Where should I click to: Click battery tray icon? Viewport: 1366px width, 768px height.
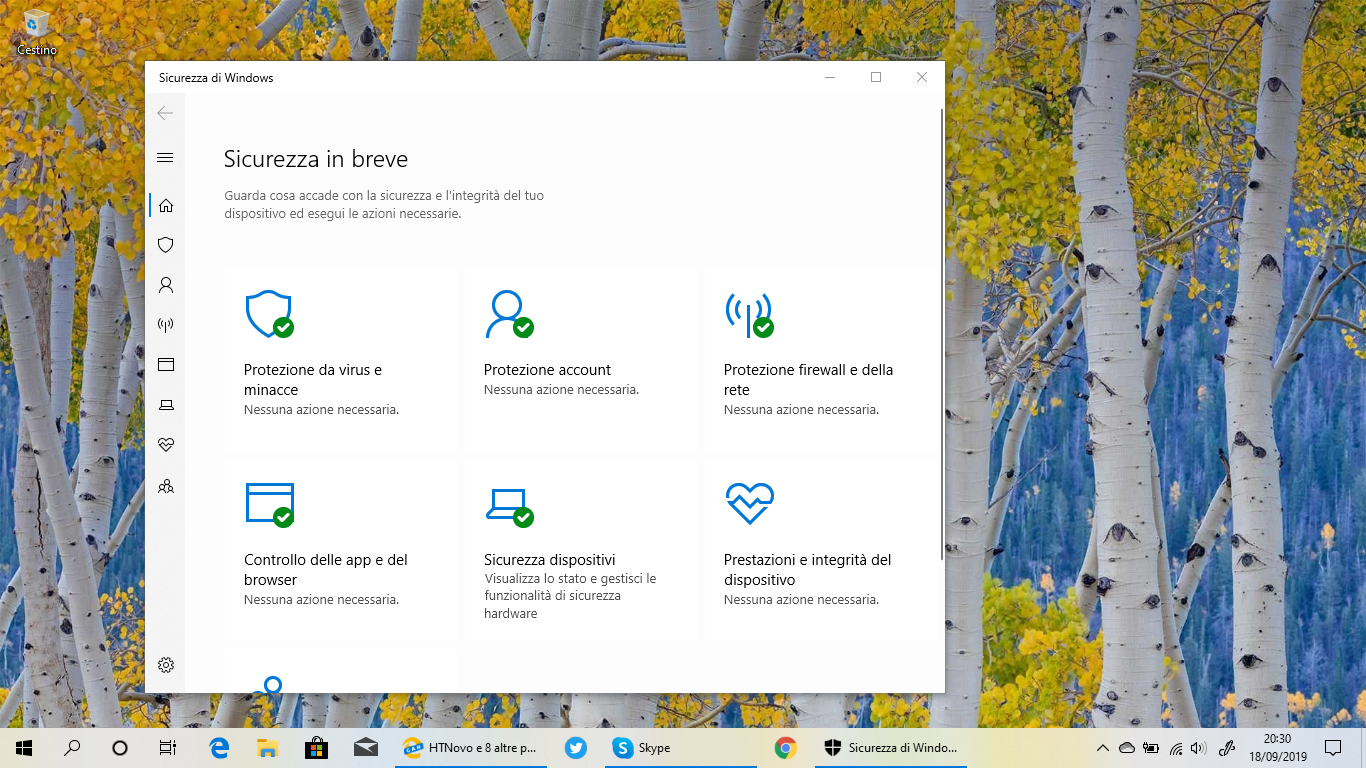1151,748
